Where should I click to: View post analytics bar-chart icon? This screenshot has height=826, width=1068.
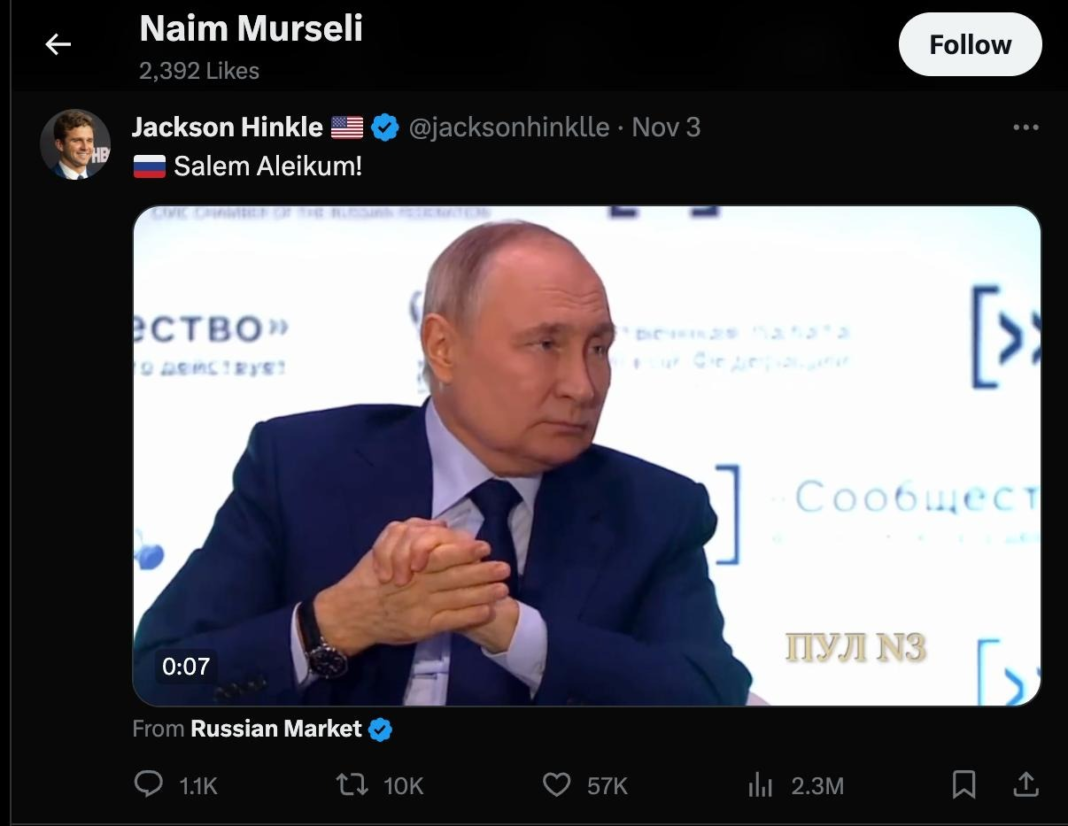760,785
